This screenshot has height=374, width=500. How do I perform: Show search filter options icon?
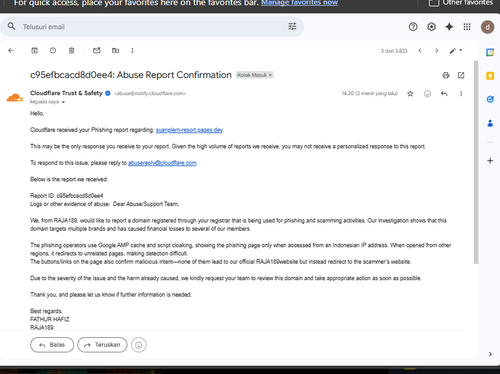(x=292, y=26)
